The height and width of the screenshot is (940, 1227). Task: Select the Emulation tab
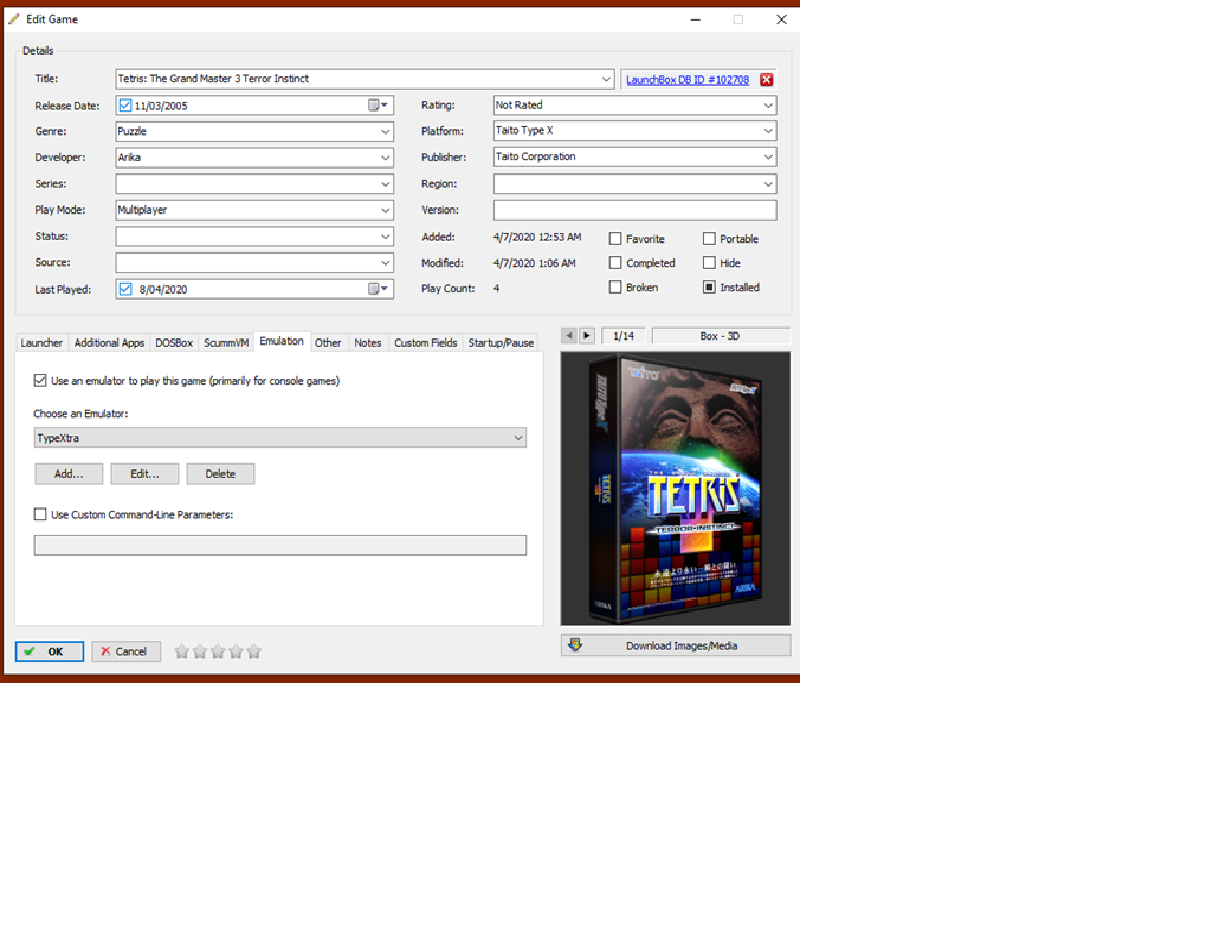pyautogui.click(x=282, y=342)
